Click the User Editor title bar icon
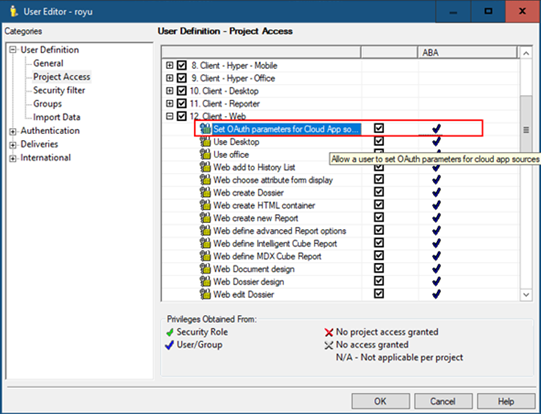Image resolution: width=541 pixels, height=414 pixels. (x=14, y=11)
